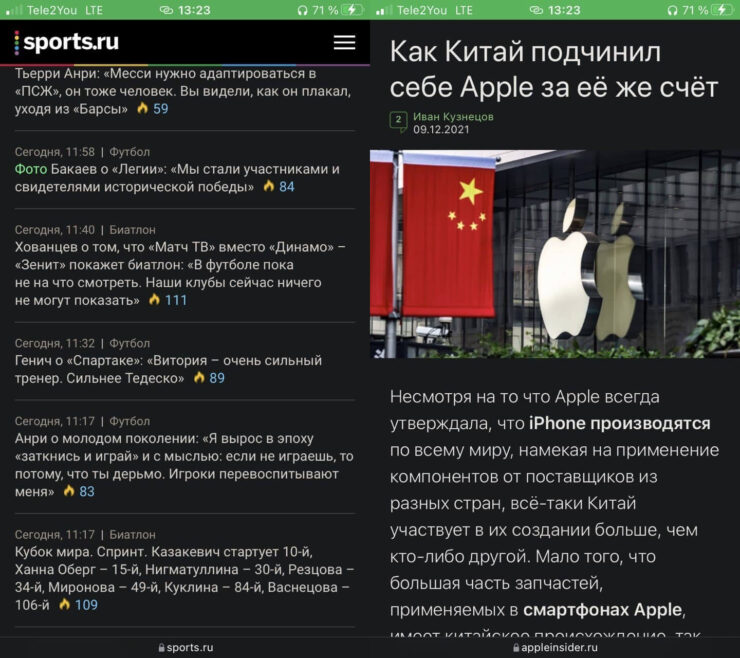Image resolution: width=740 pixels, height=658 pixels.
Task: Select 'Футбол' category at 11:58
Action: (130, 152)
